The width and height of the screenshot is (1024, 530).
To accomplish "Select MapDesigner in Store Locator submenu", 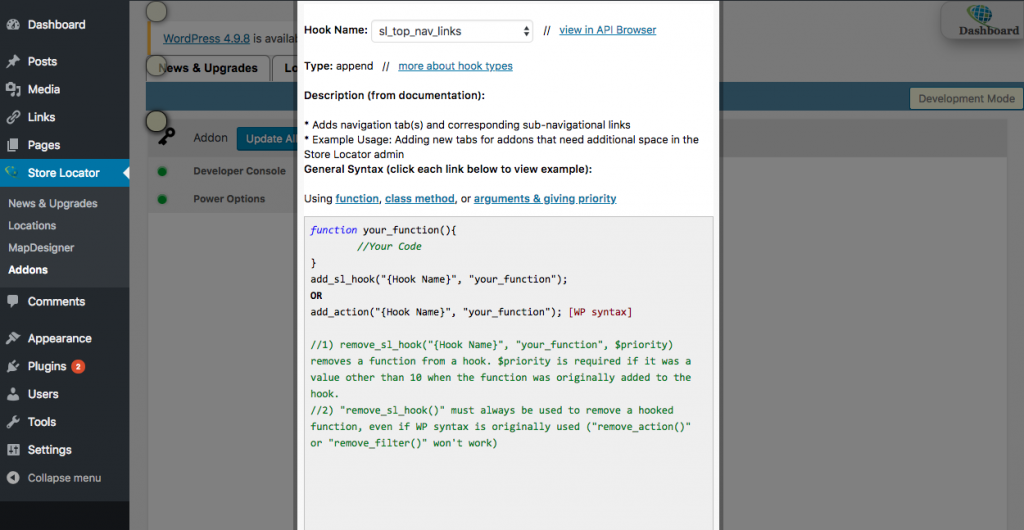I will point(41,248).
